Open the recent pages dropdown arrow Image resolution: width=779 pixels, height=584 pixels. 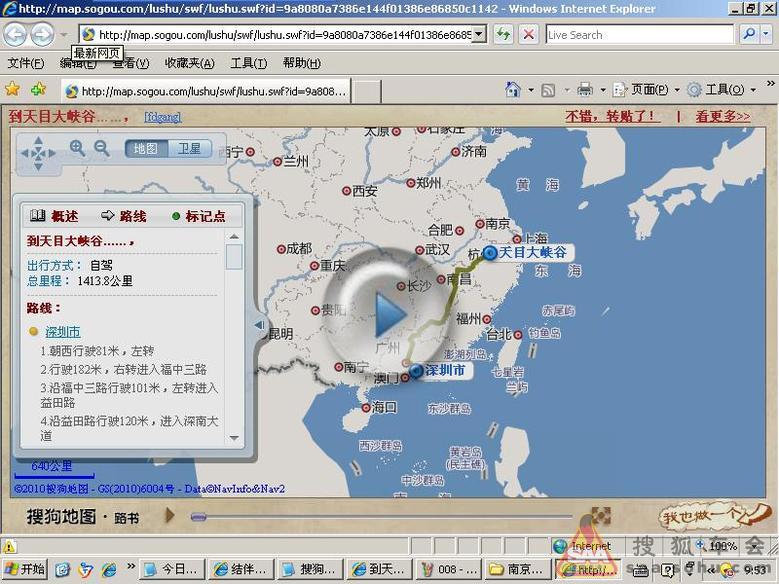tap(64, 35)
